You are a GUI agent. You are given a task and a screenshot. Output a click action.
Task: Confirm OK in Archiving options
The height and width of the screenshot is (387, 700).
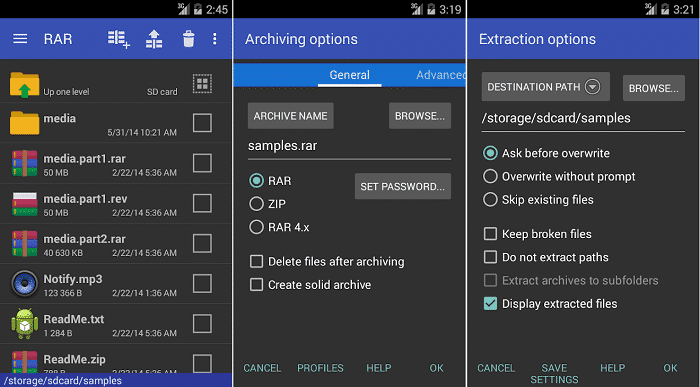437,368
